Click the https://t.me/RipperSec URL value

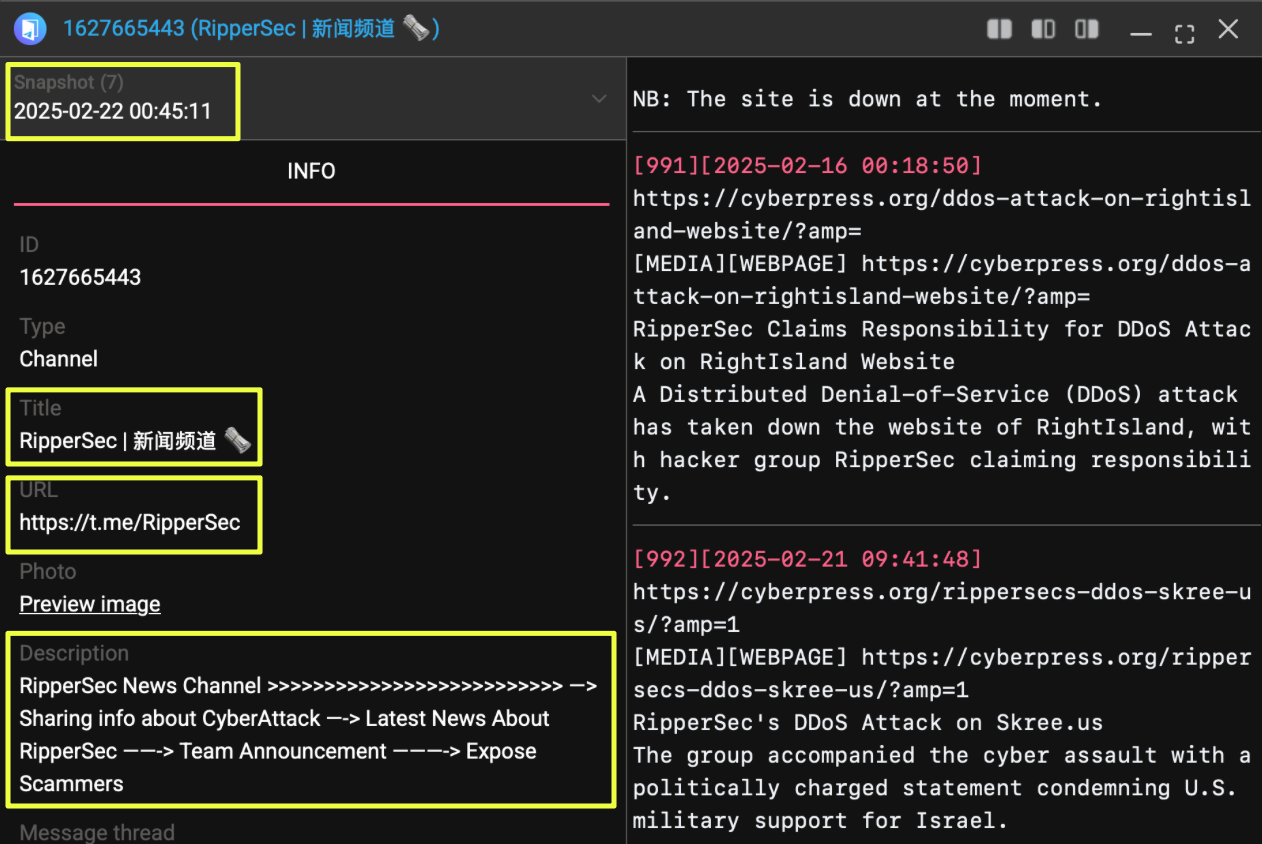tap(130, 522)
